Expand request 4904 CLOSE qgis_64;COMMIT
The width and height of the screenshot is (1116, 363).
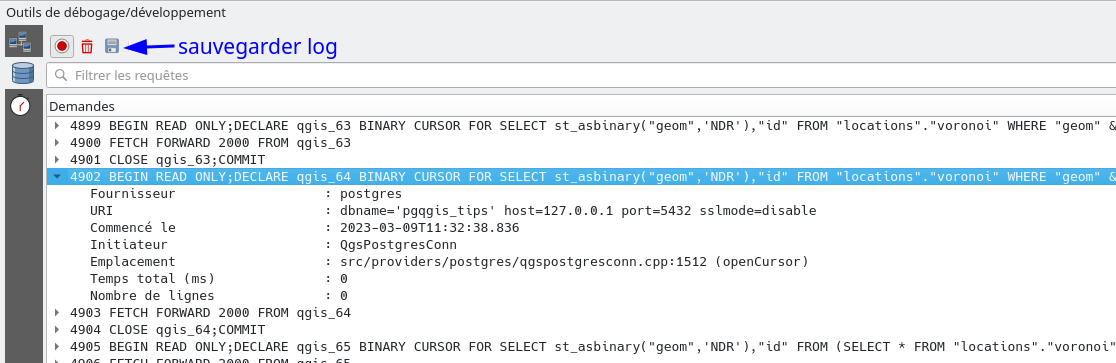57,330
